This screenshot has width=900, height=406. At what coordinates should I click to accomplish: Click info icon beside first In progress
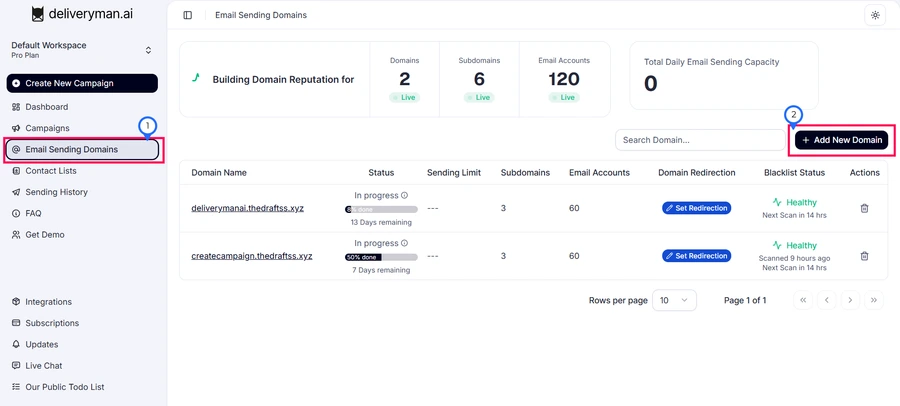pyautogui.click(x=405, y=196)
